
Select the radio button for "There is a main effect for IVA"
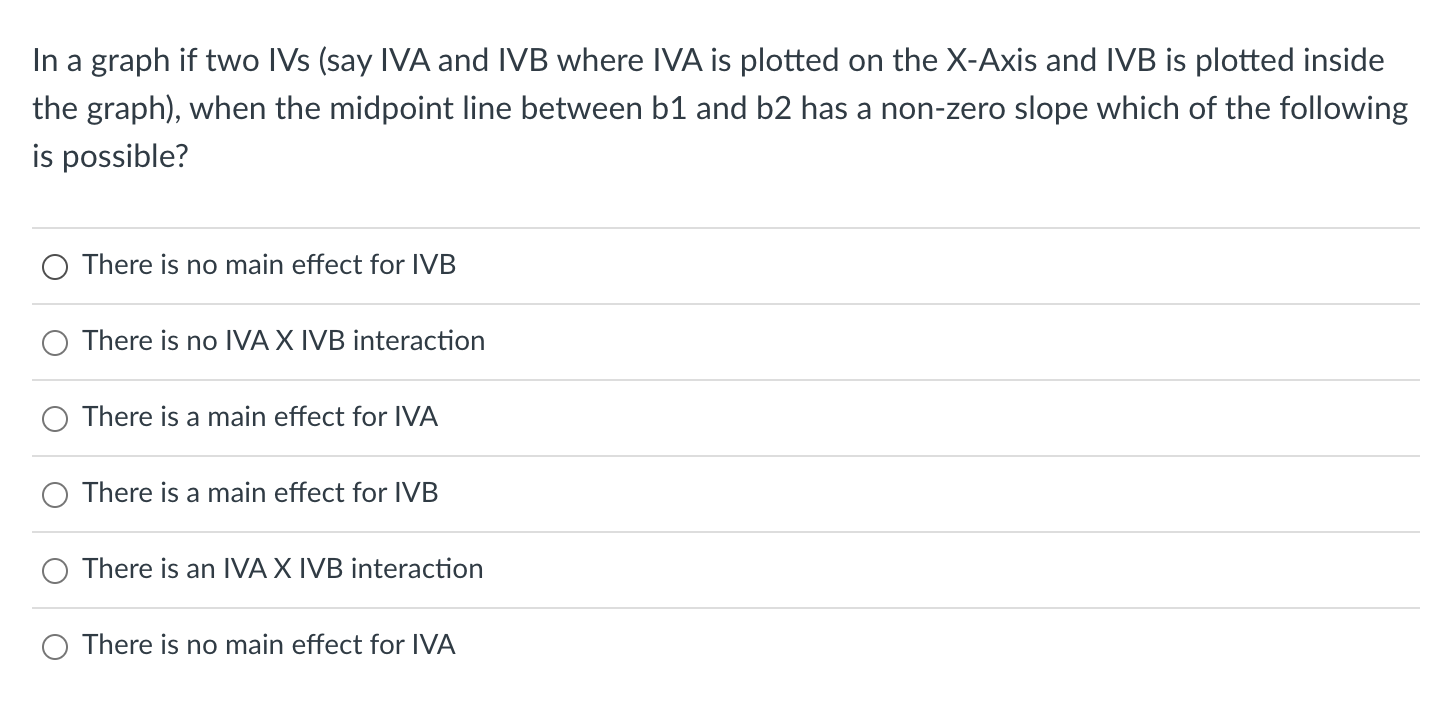(x=55, y=419)
